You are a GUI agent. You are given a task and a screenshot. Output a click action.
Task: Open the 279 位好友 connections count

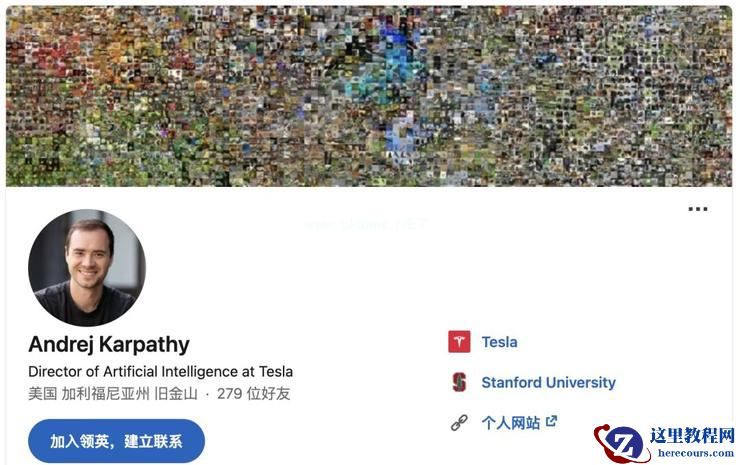(x=253, y=394)
